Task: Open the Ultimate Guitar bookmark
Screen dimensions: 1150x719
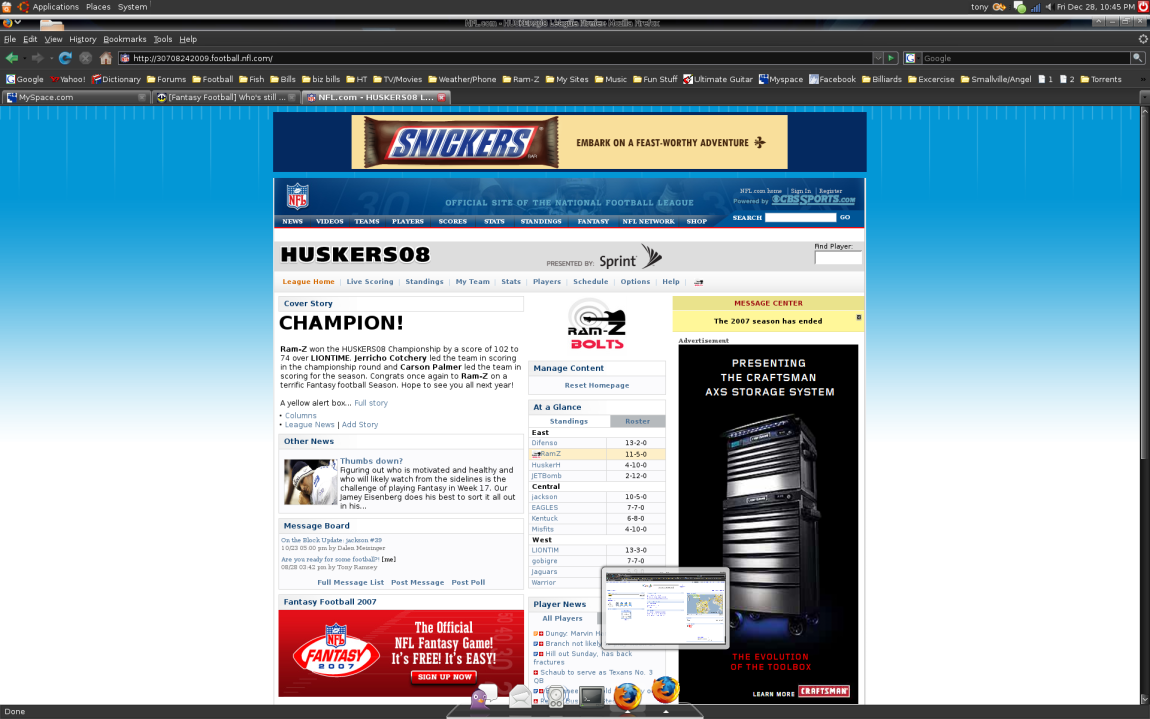Action: tap(717, 79)
